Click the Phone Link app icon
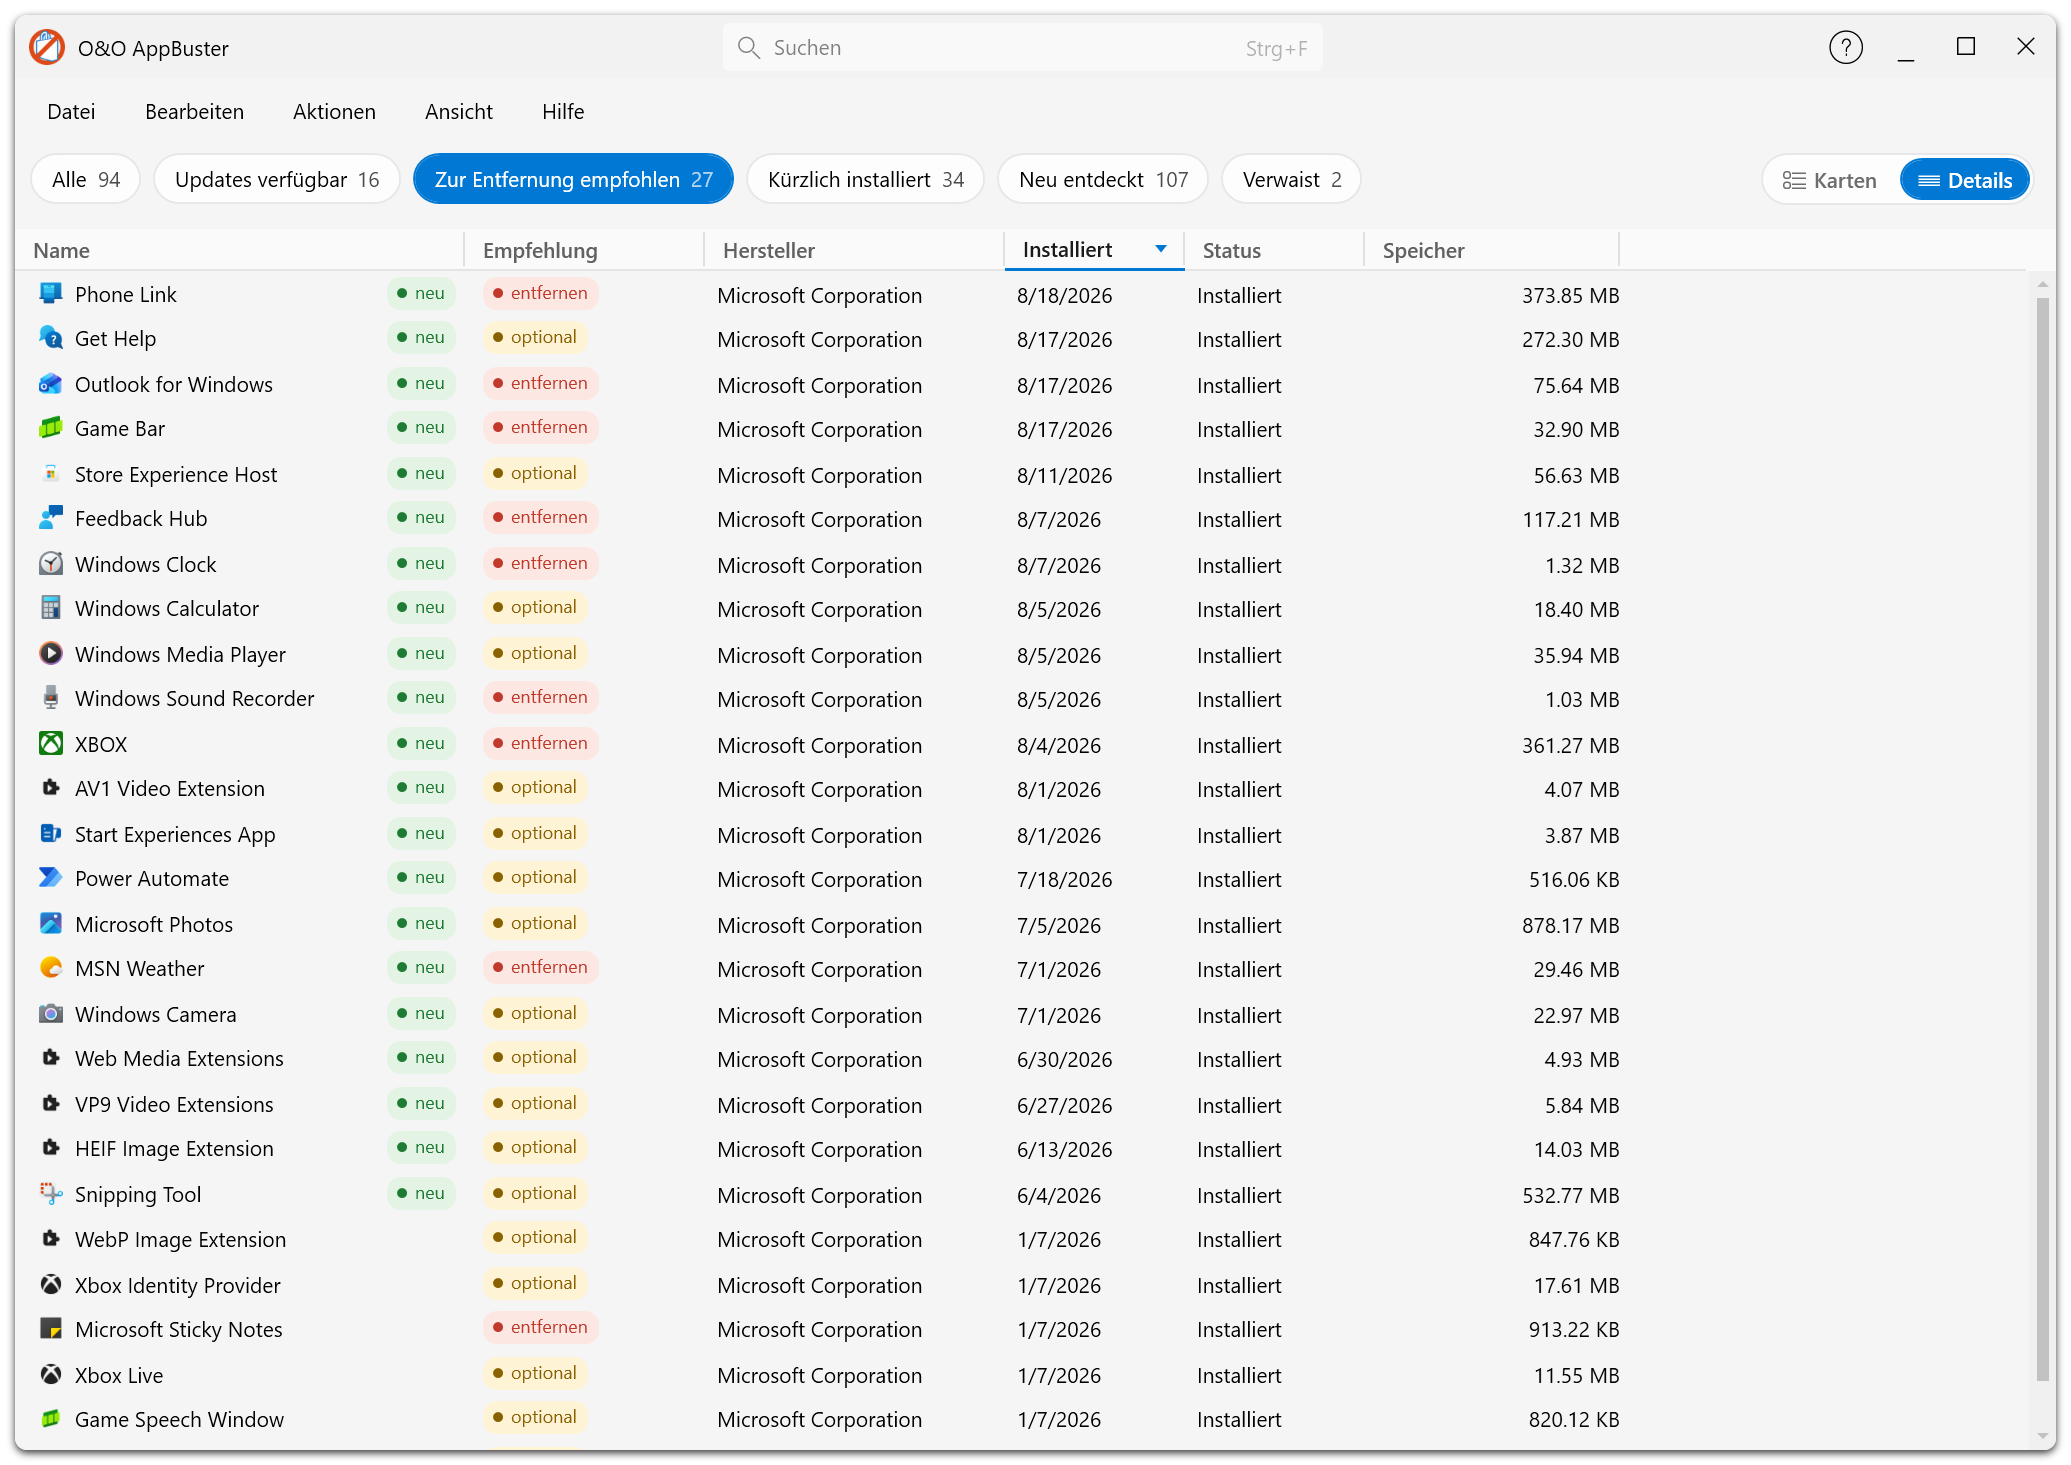 point(51,293)
